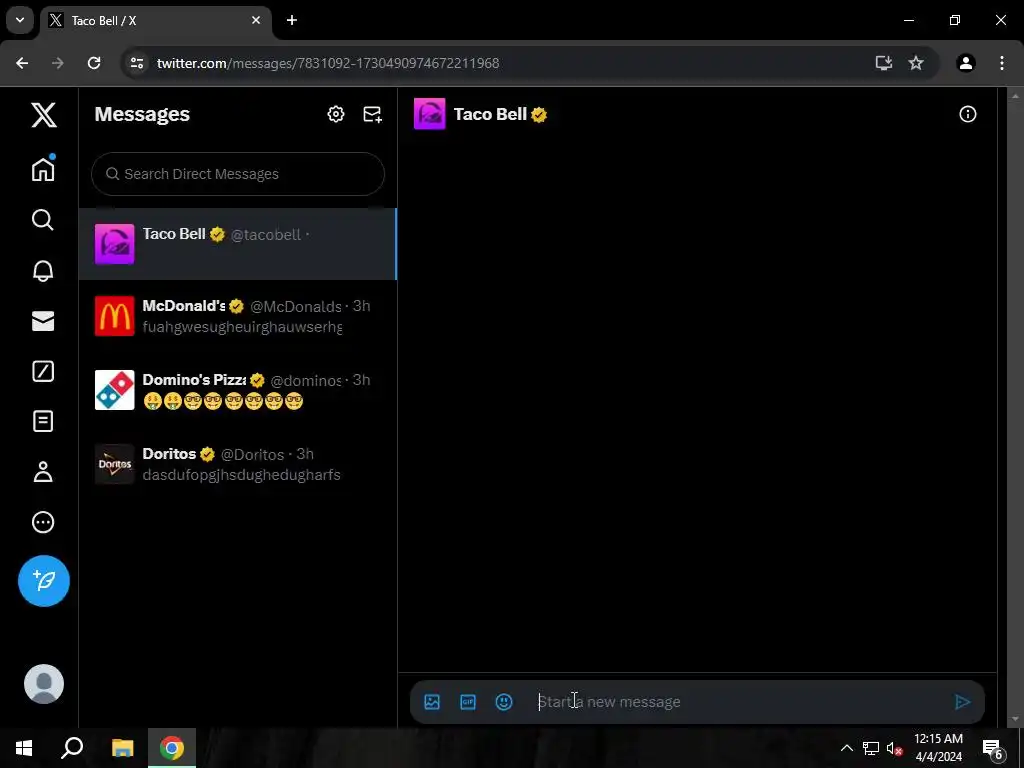Click the X logo in sidebar
The width and height of the screenshot is (1024, 768).
pos(44,116)
